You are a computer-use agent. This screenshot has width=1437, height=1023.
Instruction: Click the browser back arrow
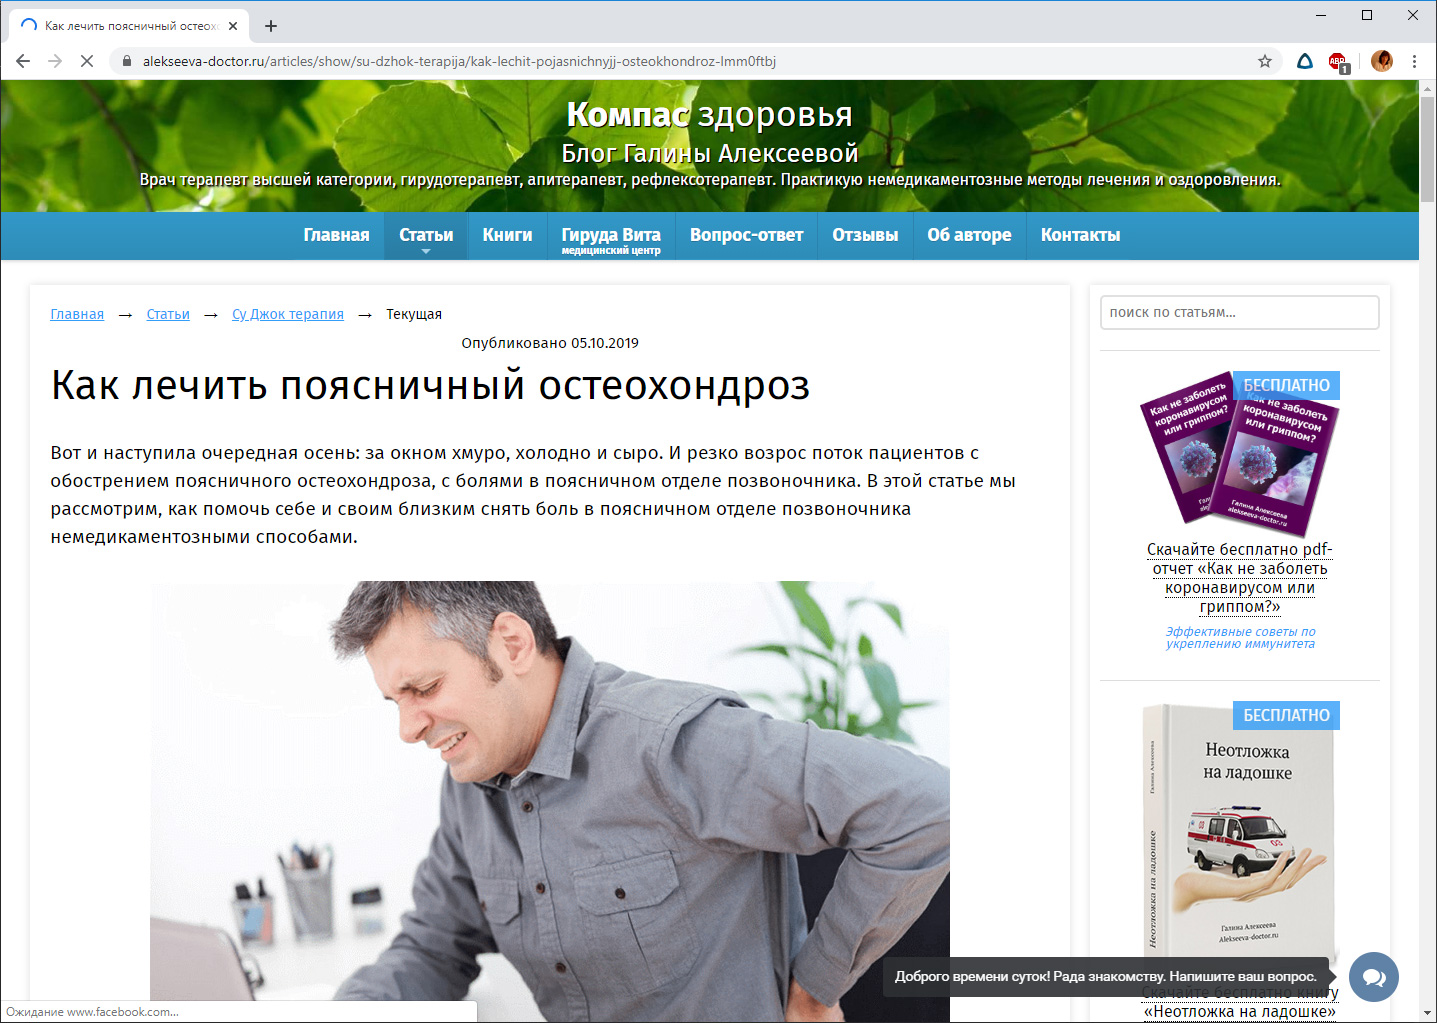click(x=23, y=61)
